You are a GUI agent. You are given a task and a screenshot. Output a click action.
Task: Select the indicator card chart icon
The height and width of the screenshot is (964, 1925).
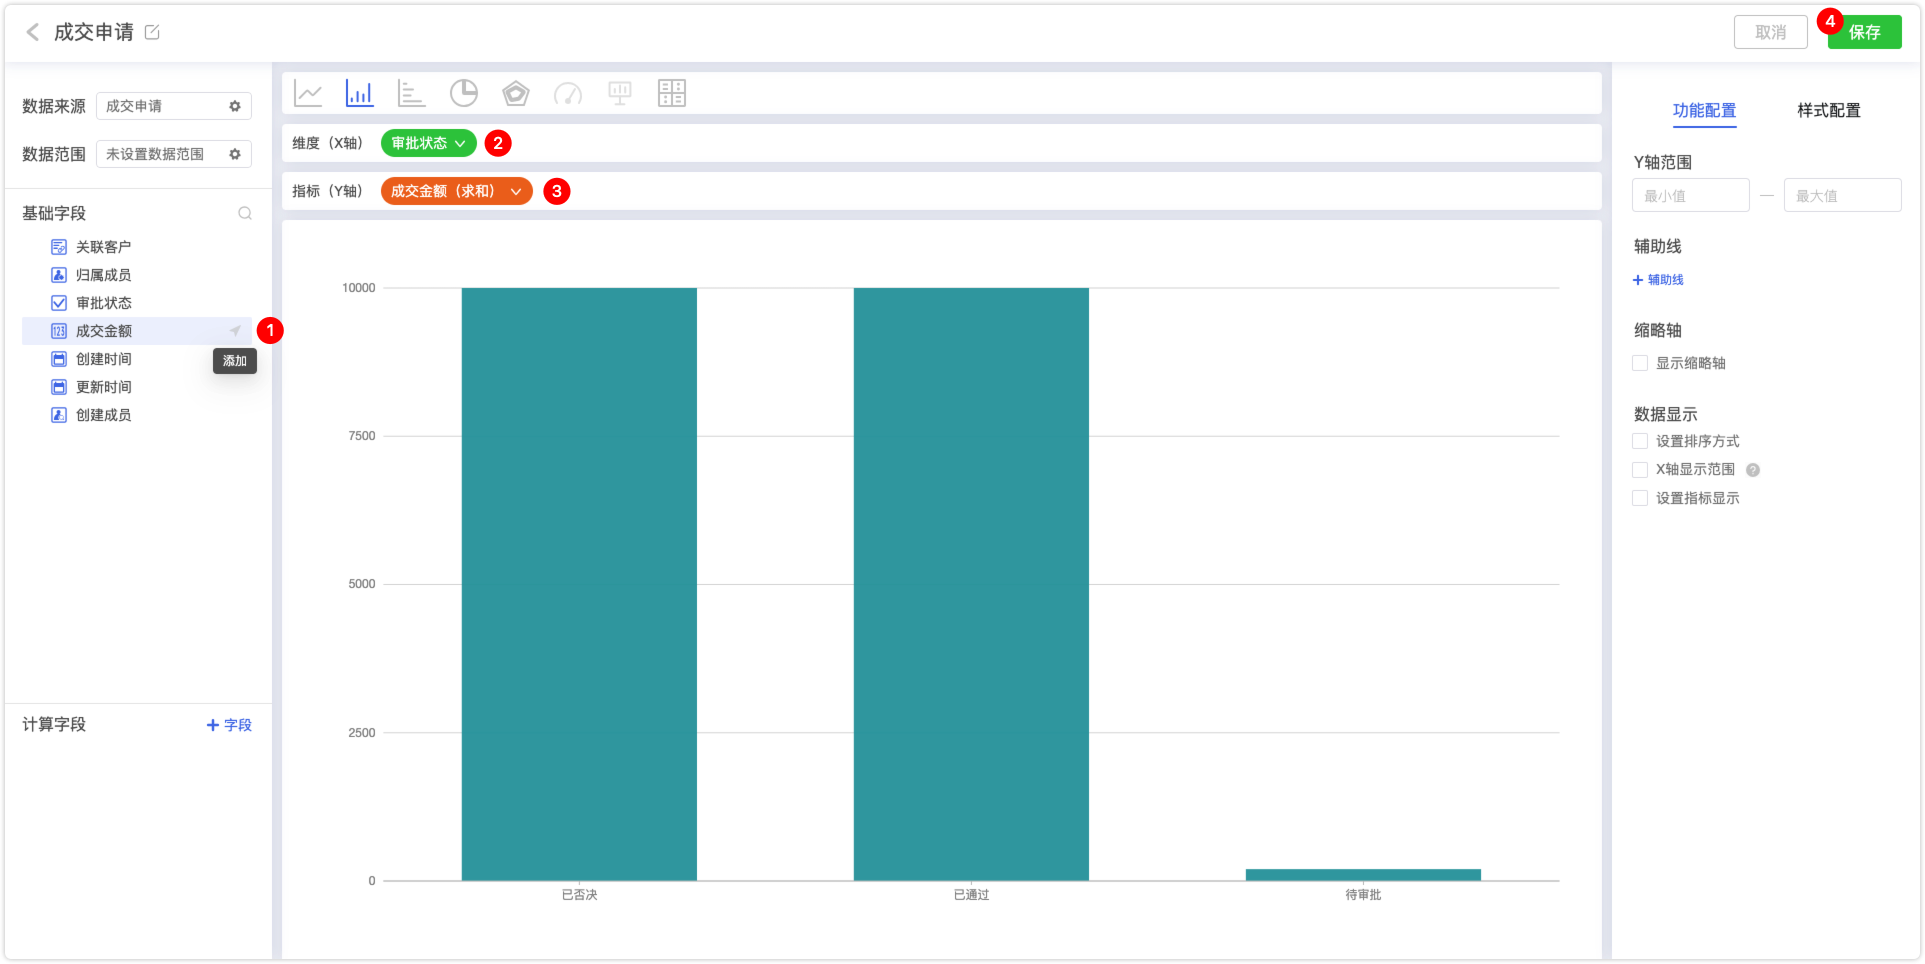pyautogui.click(x=620, y=93)
